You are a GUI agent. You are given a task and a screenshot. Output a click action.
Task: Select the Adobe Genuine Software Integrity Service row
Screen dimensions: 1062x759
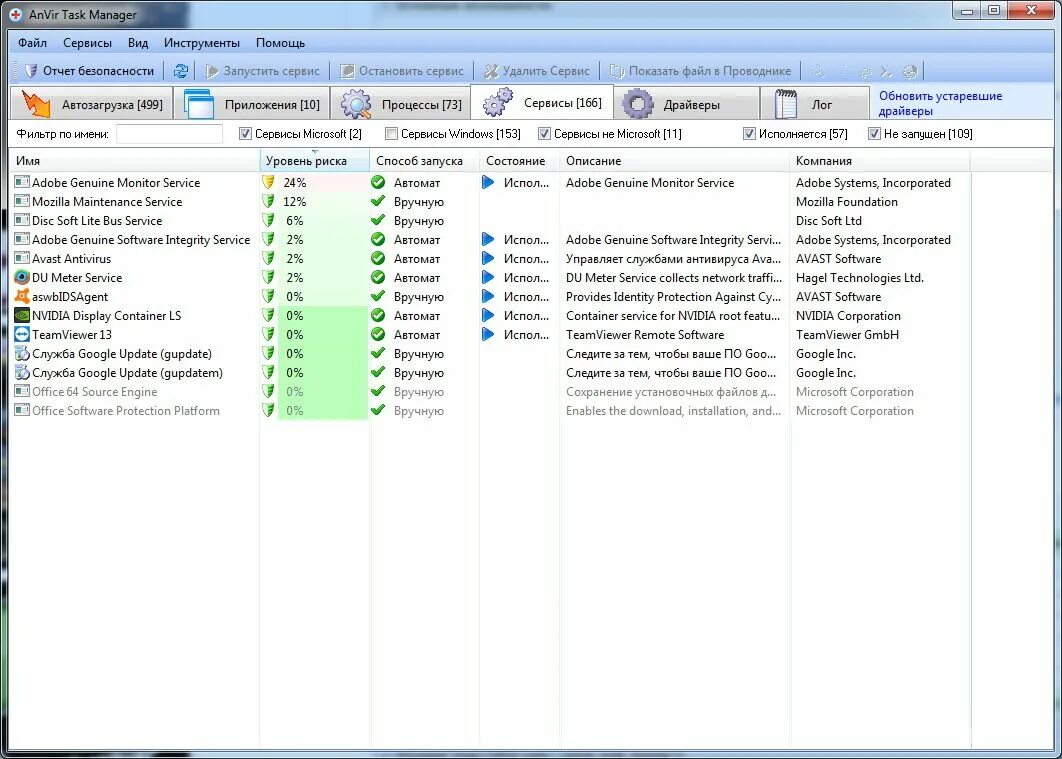coord(491,240)
